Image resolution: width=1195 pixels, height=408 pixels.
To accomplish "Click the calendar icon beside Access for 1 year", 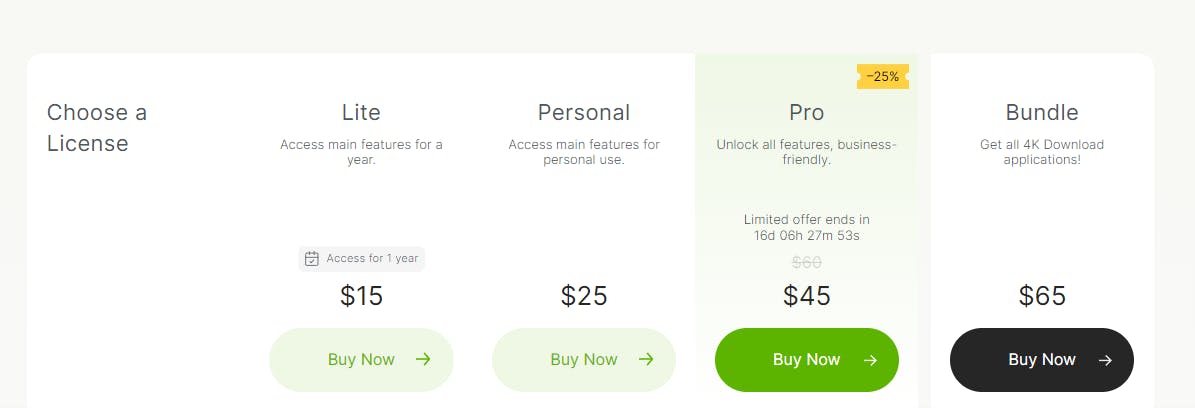I will (x=312, y=259).
